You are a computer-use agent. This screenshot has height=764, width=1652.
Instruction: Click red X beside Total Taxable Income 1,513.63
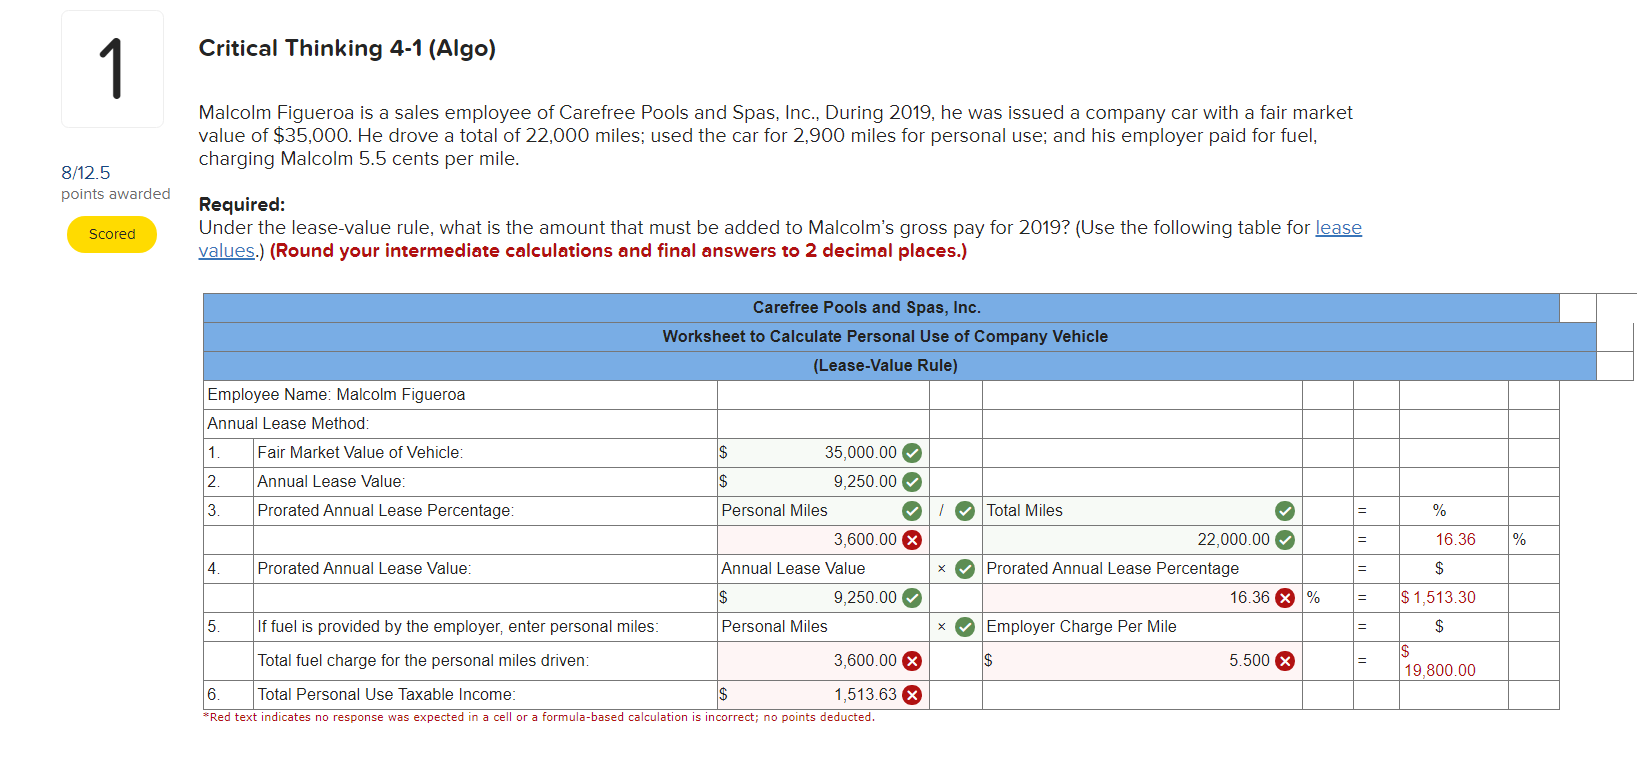pos(912,695)
